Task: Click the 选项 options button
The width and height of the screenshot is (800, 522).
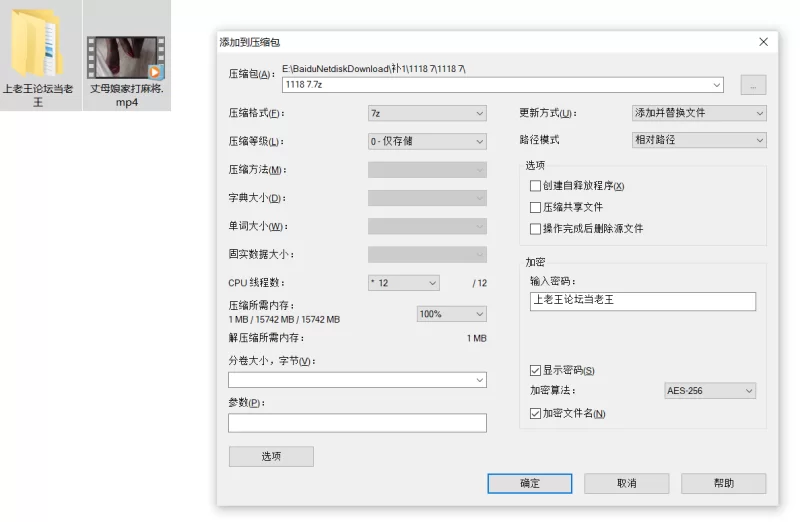Action: point(271,456)
